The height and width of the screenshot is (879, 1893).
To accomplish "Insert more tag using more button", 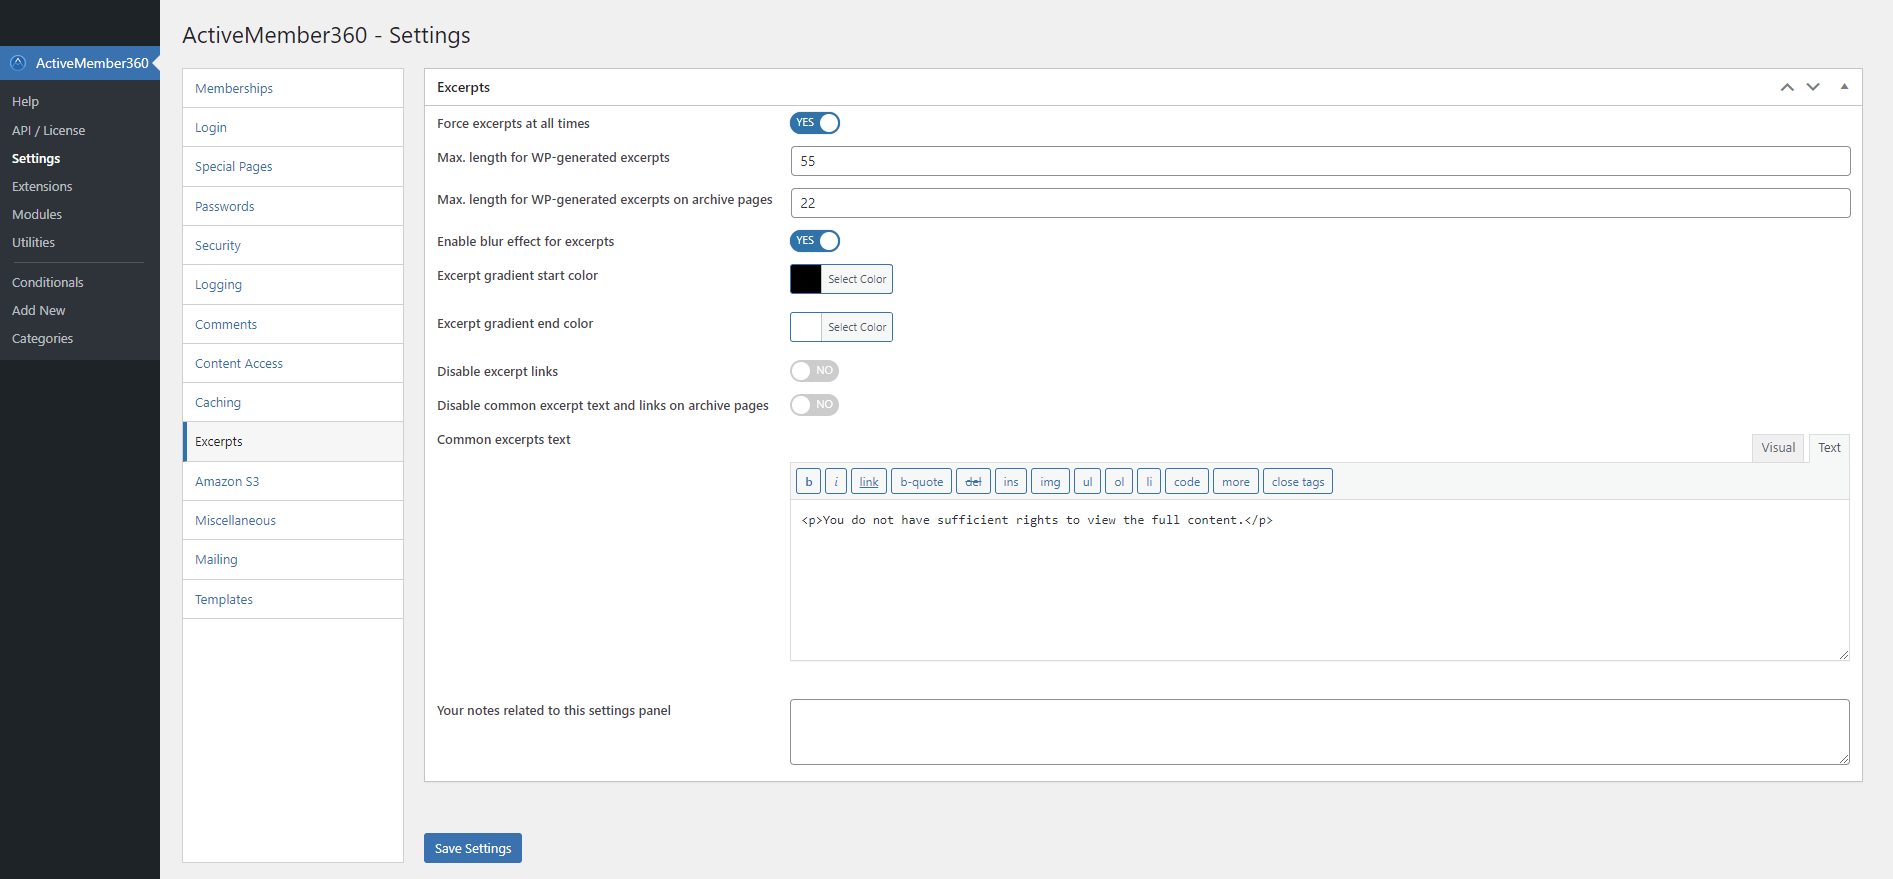I will [1236, 481].
